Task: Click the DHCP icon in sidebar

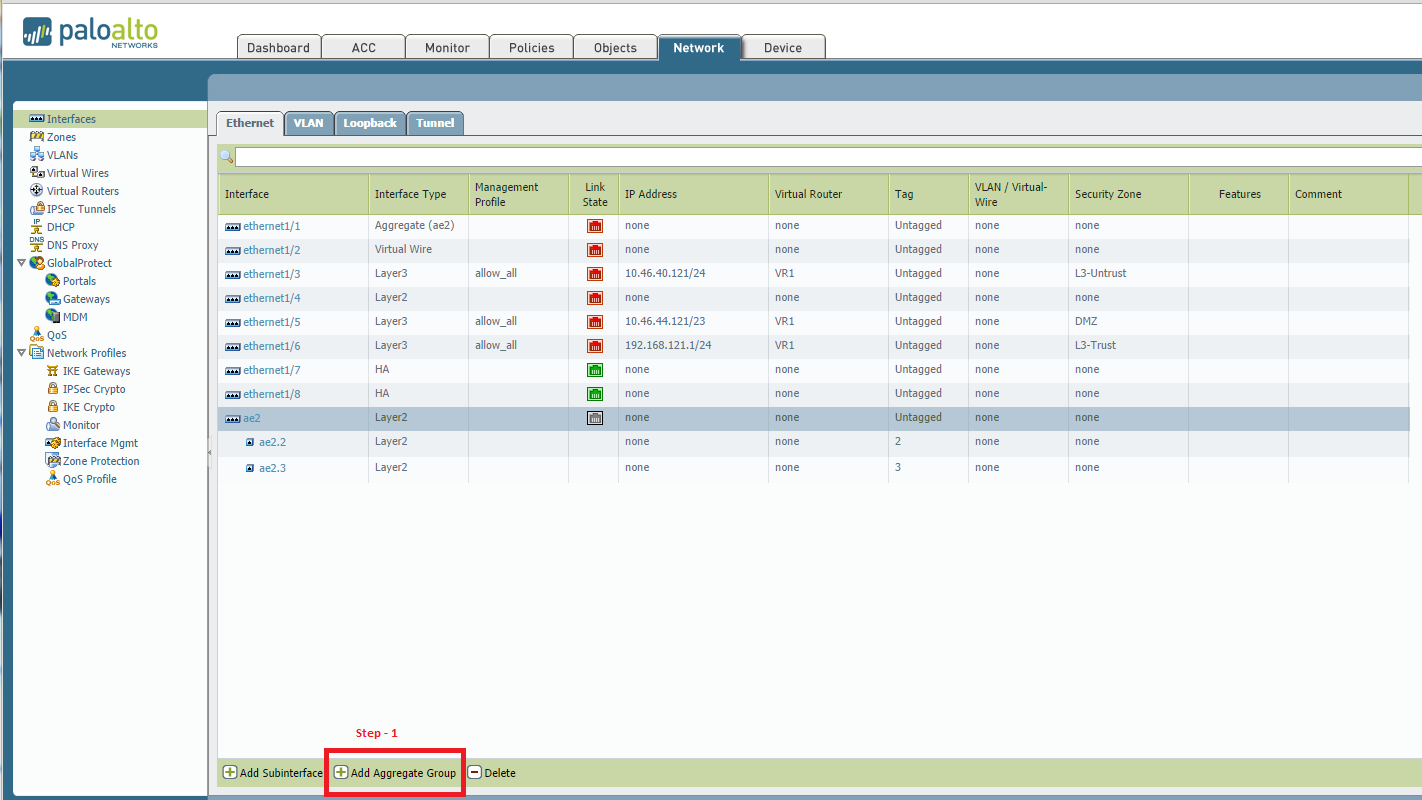Action: point(37,227)
